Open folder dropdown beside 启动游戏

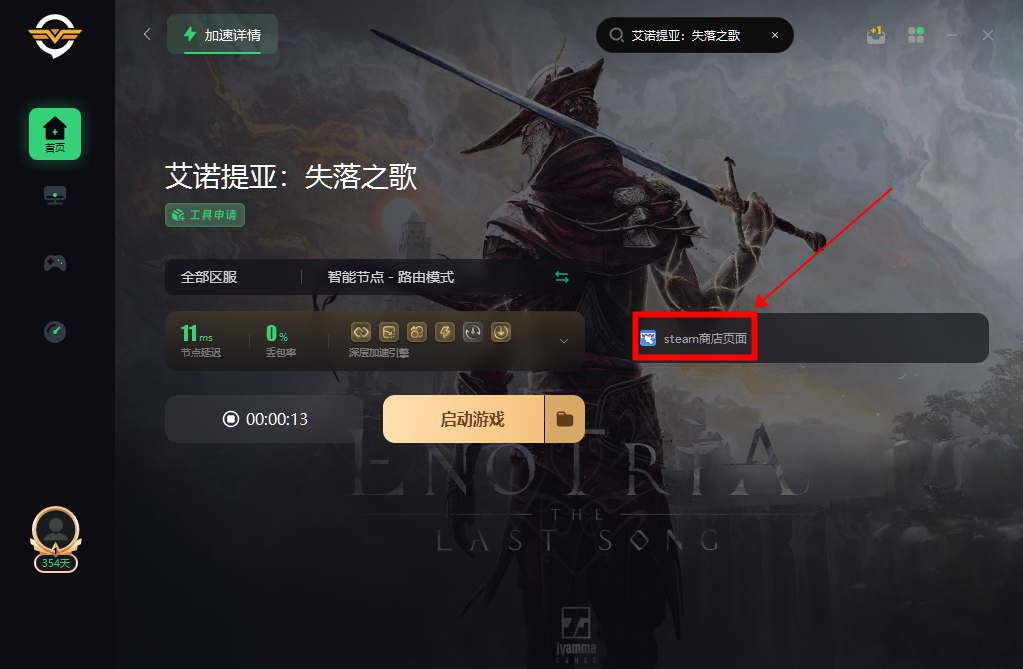tap(565, 419)
